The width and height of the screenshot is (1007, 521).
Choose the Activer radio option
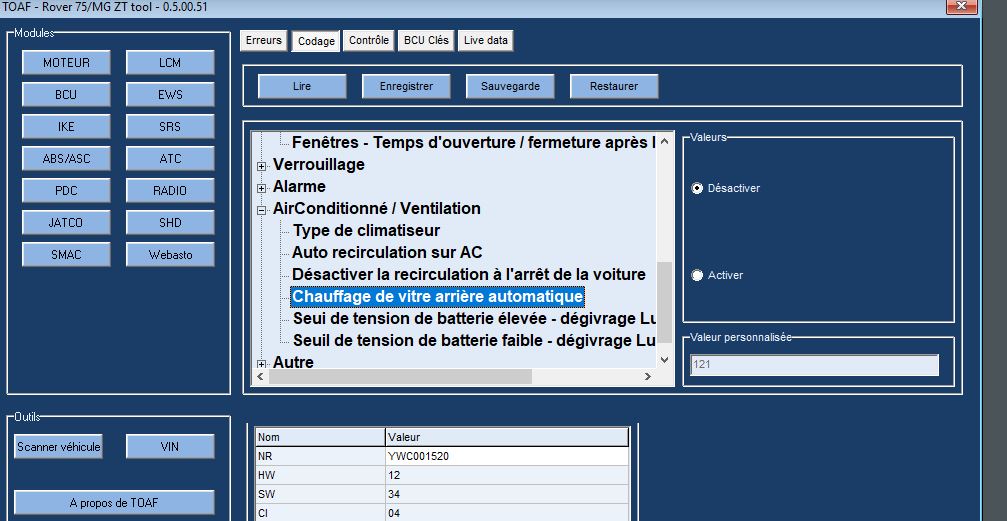click(697, 275)
